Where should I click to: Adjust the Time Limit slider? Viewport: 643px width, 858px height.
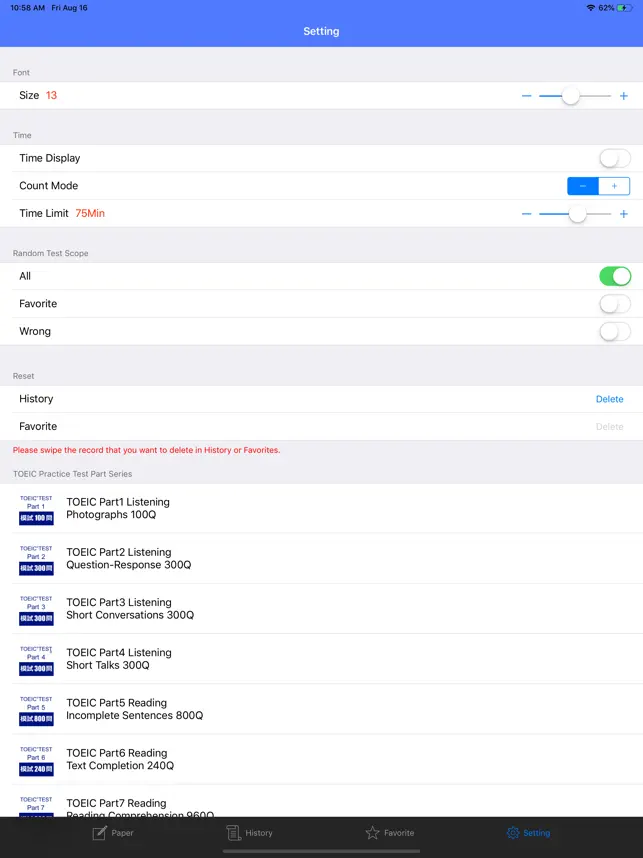pyautogui.click(x=575, y=214)
